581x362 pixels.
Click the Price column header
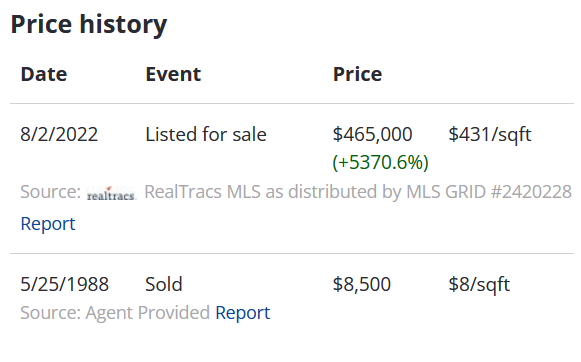pyautogui.click(x=357, y=74)
